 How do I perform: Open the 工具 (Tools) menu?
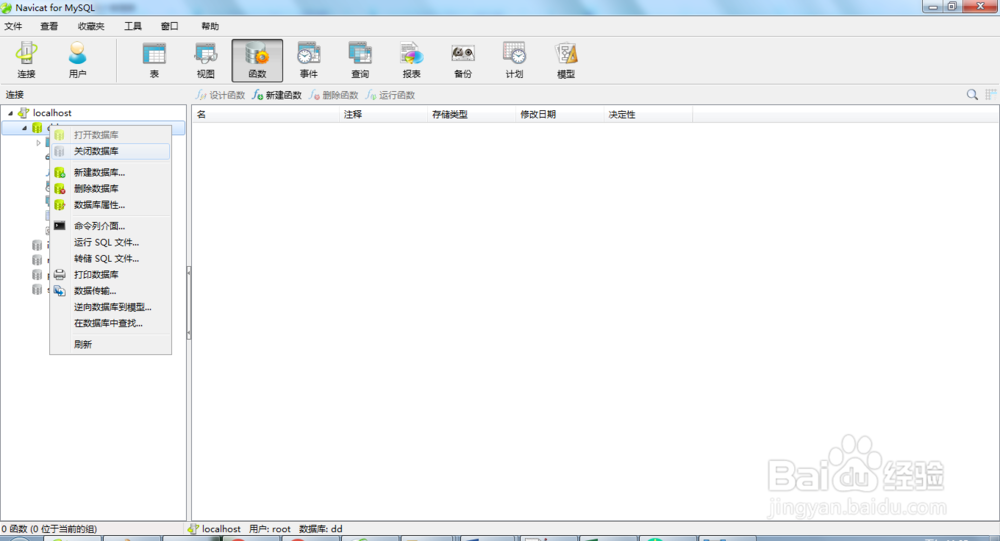133,26
